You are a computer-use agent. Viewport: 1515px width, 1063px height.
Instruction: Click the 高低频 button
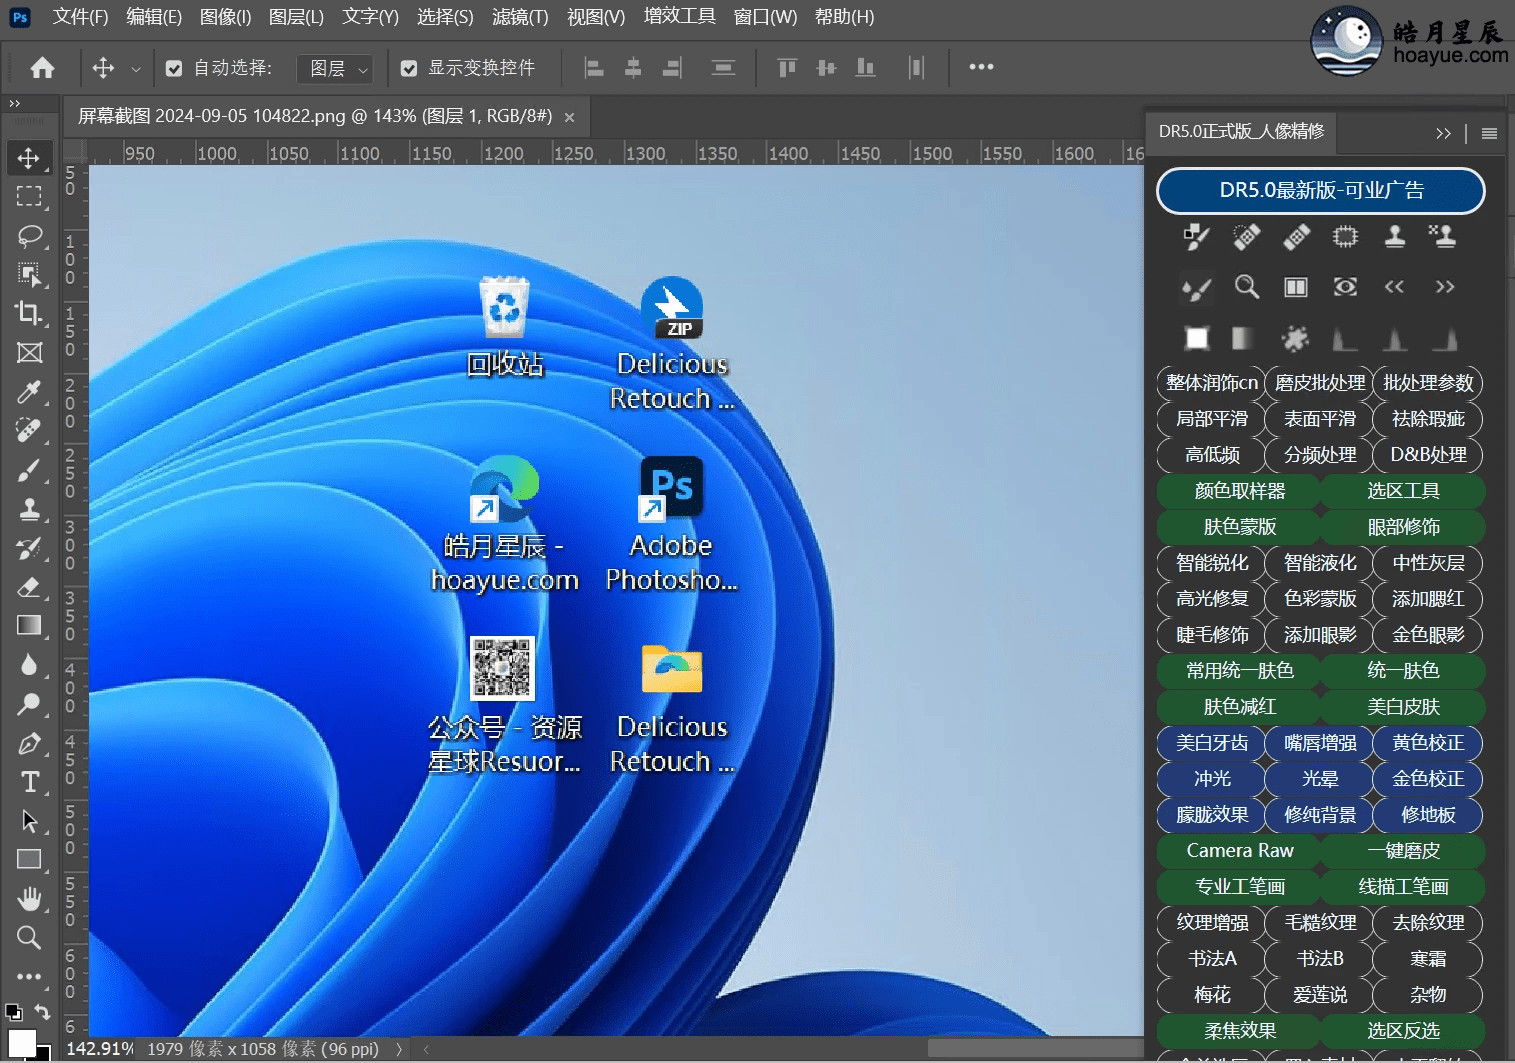1212,455
